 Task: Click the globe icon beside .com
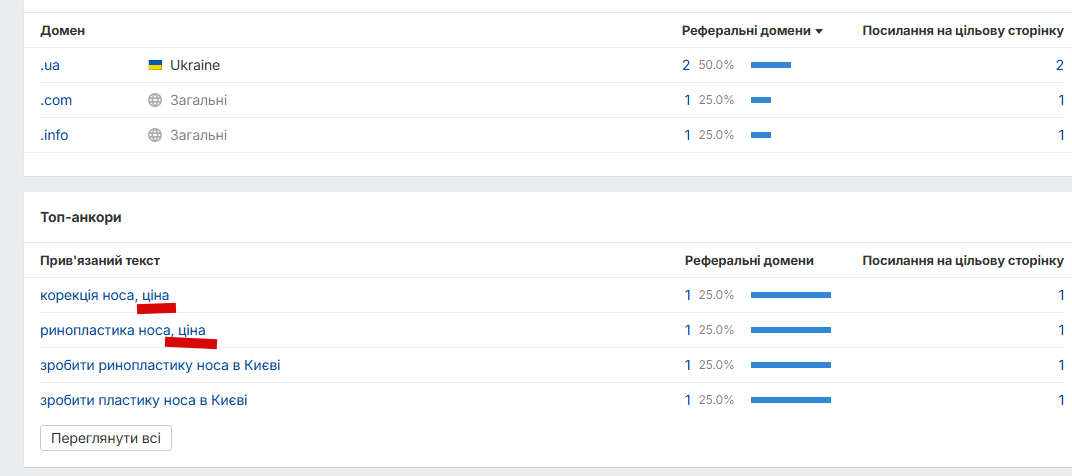coord(155,100)
